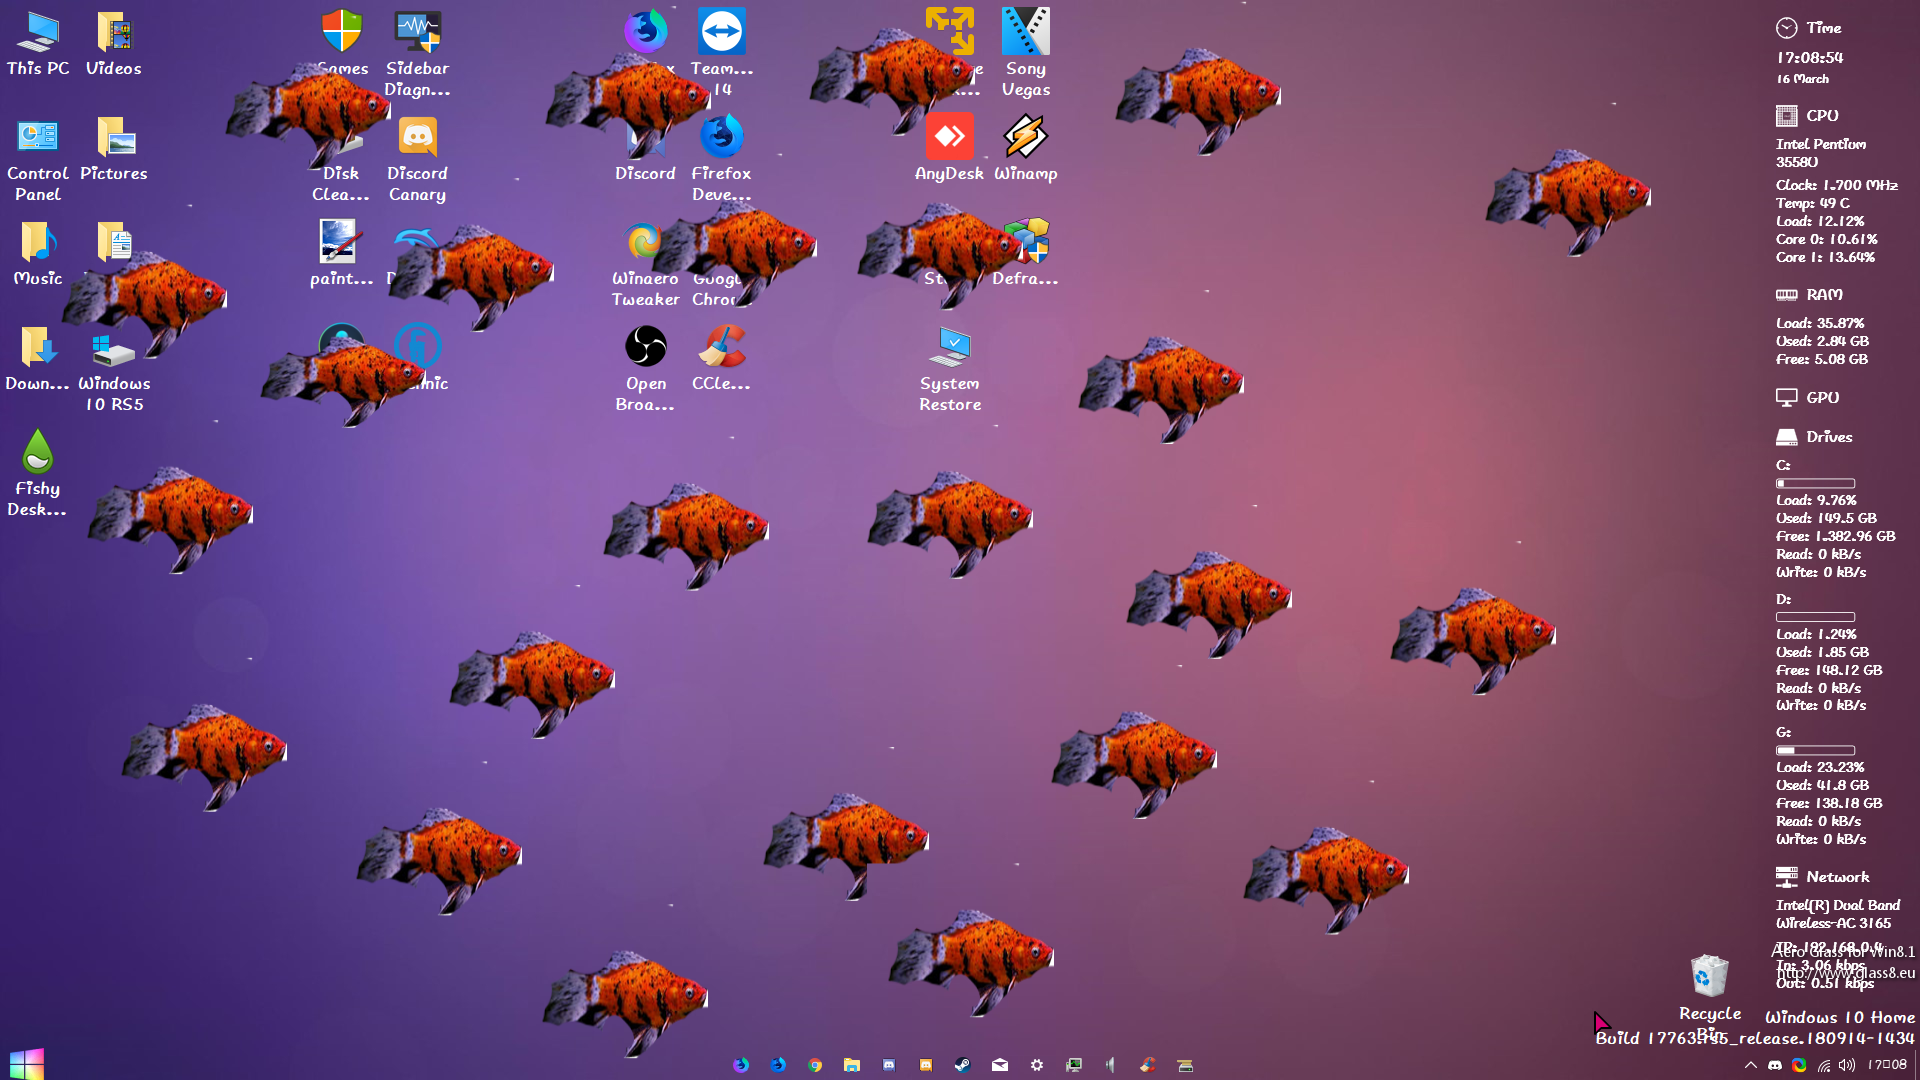1920x1080 pixels.
Task: Click the Drives section header in the sidebar
Action: [x=1814, y=437]
